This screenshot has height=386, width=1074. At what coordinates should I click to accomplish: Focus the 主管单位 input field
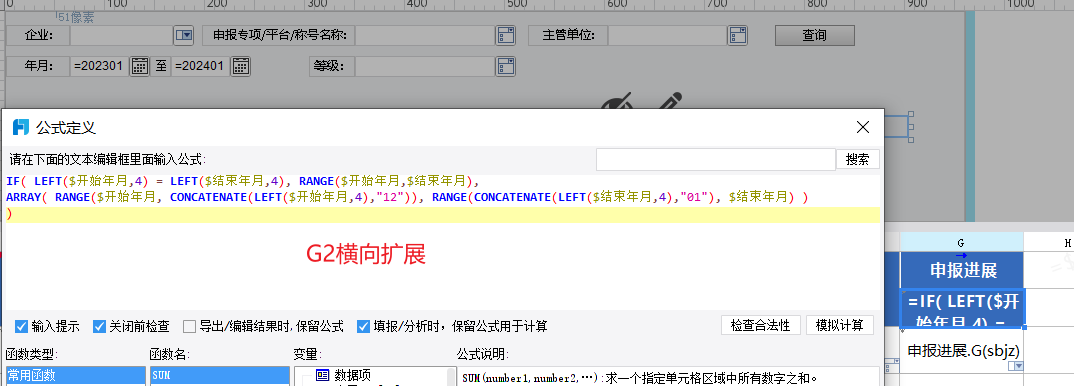pos(668,35)
